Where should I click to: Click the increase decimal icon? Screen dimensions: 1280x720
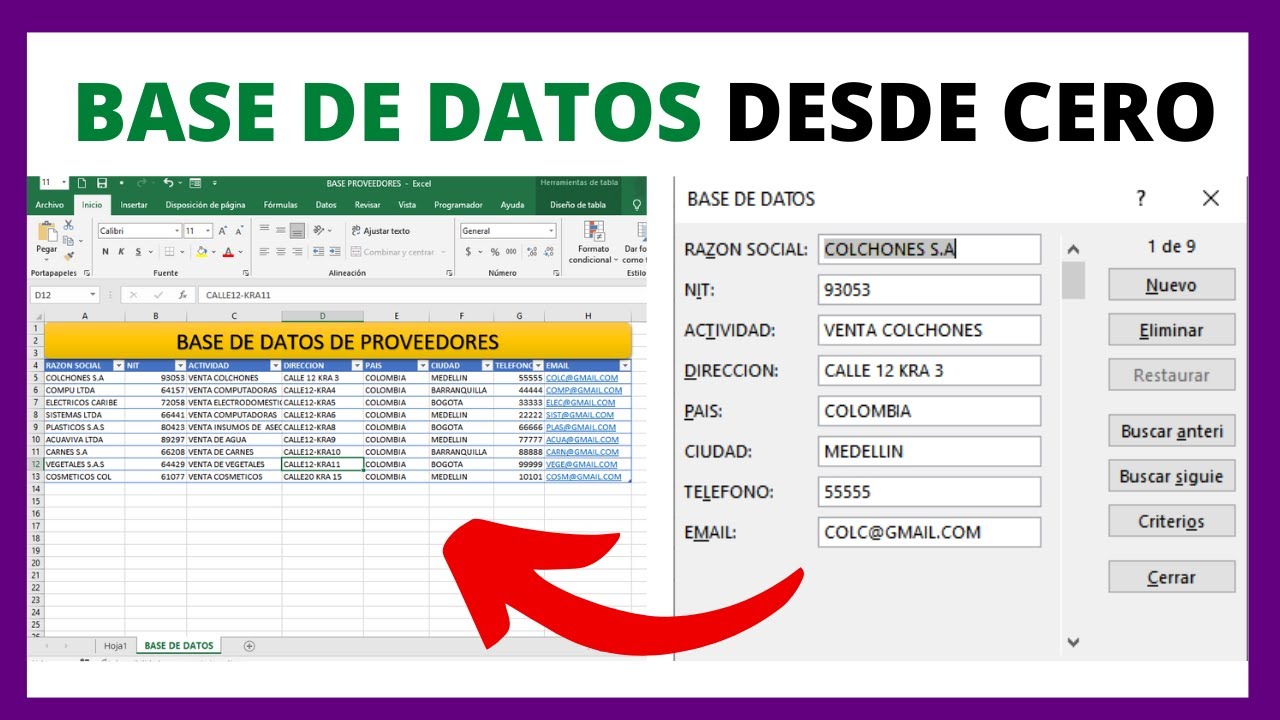click(532, 252)
